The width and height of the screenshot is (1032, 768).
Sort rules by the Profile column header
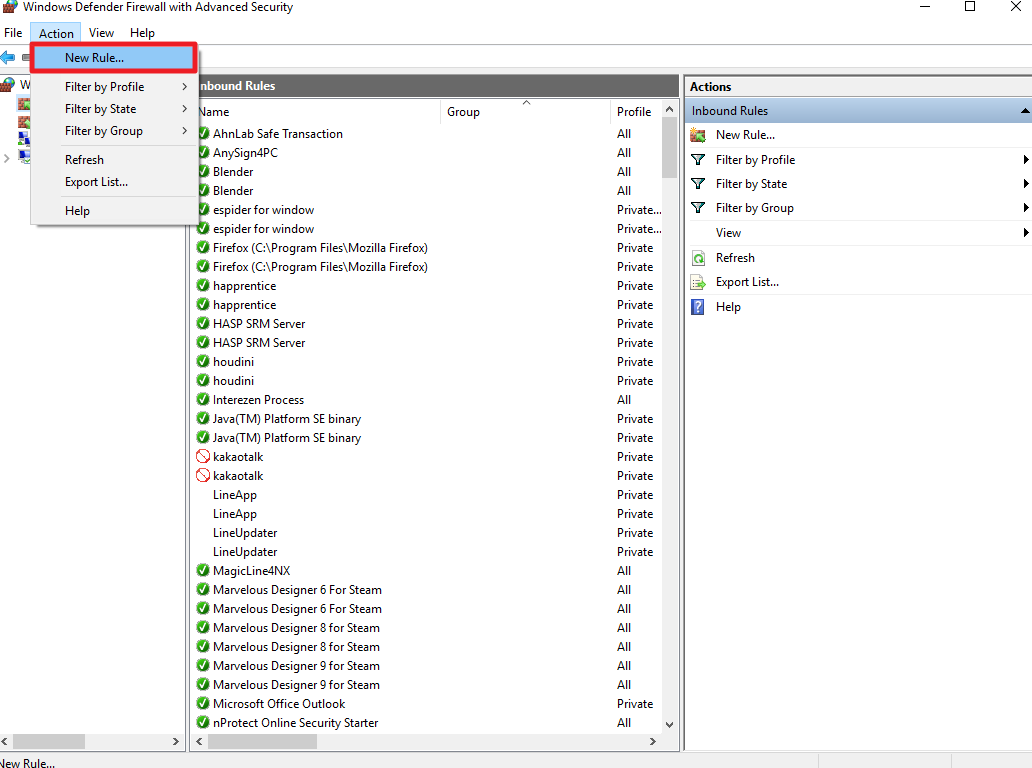coord(636,112)
